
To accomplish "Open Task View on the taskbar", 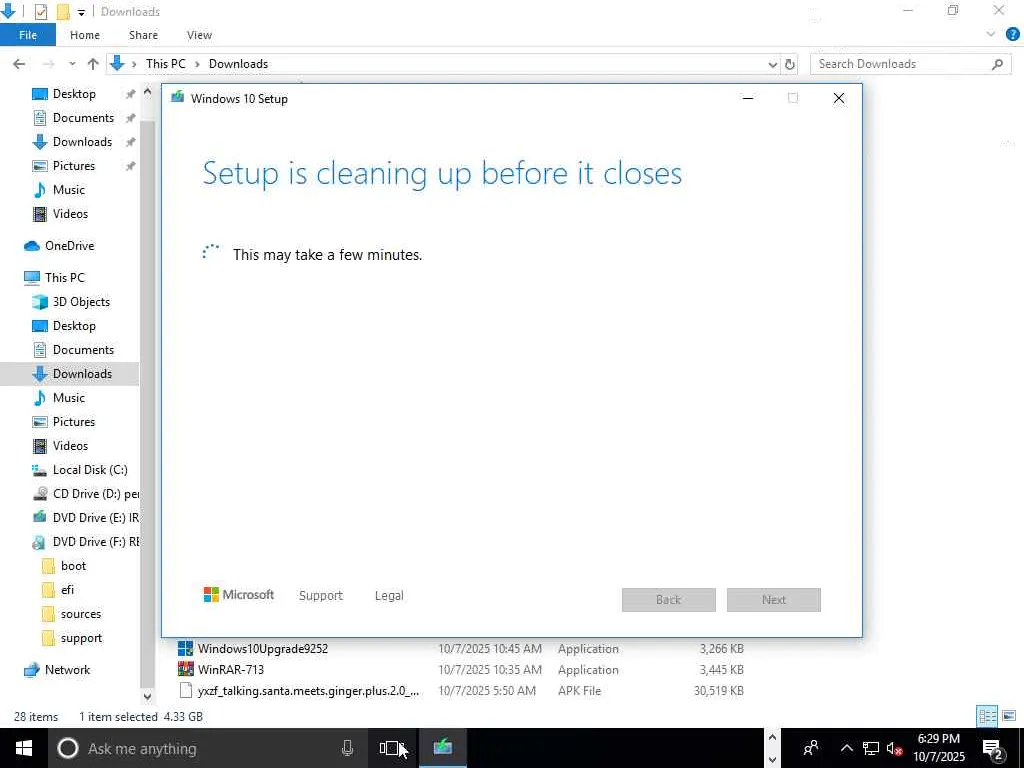I will (390, 748).
